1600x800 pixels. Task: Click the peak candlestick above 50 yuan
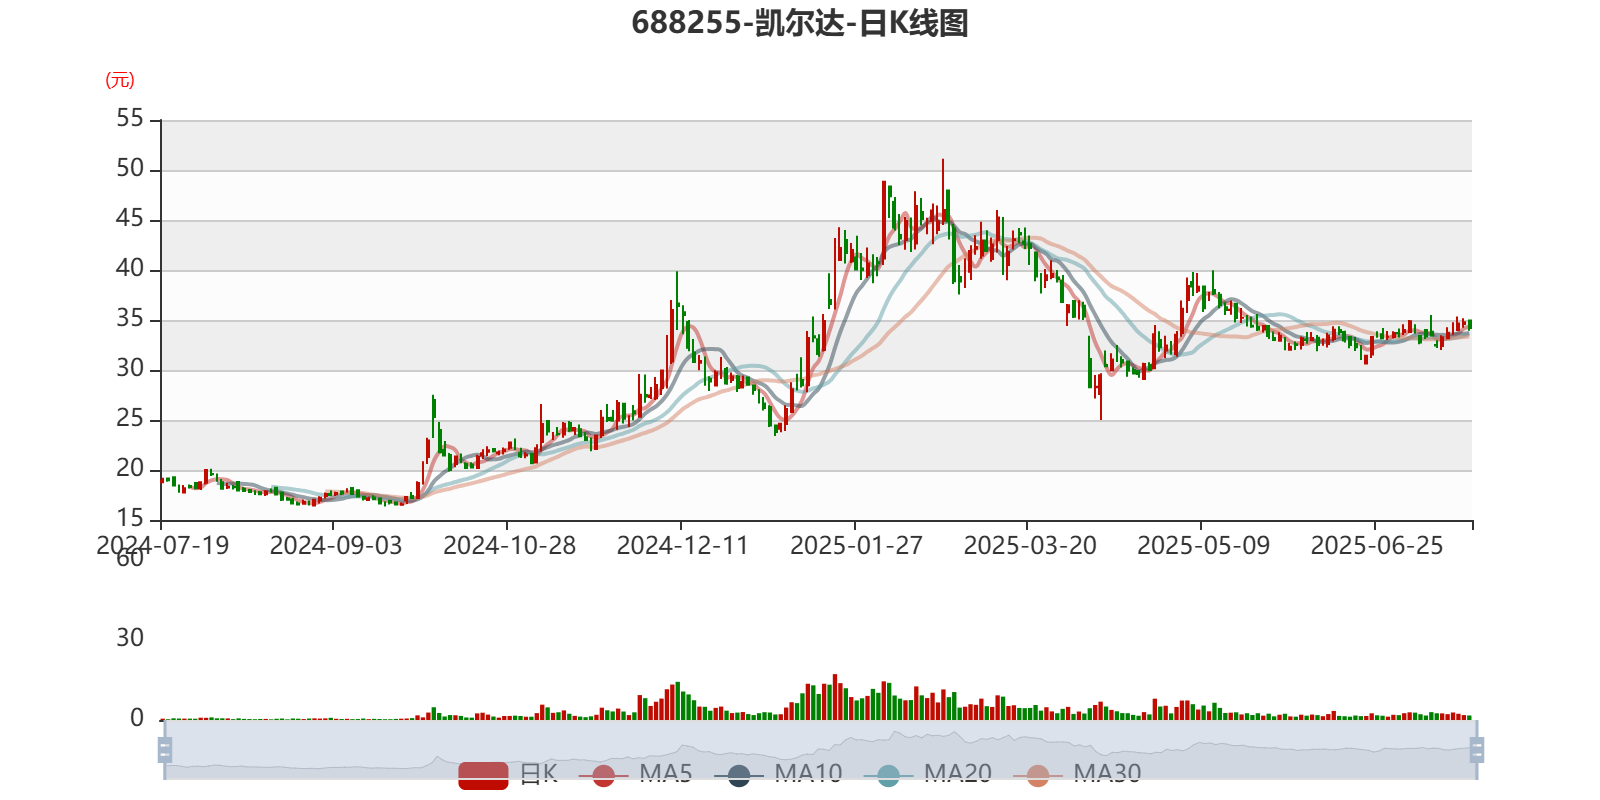[942, 191]
